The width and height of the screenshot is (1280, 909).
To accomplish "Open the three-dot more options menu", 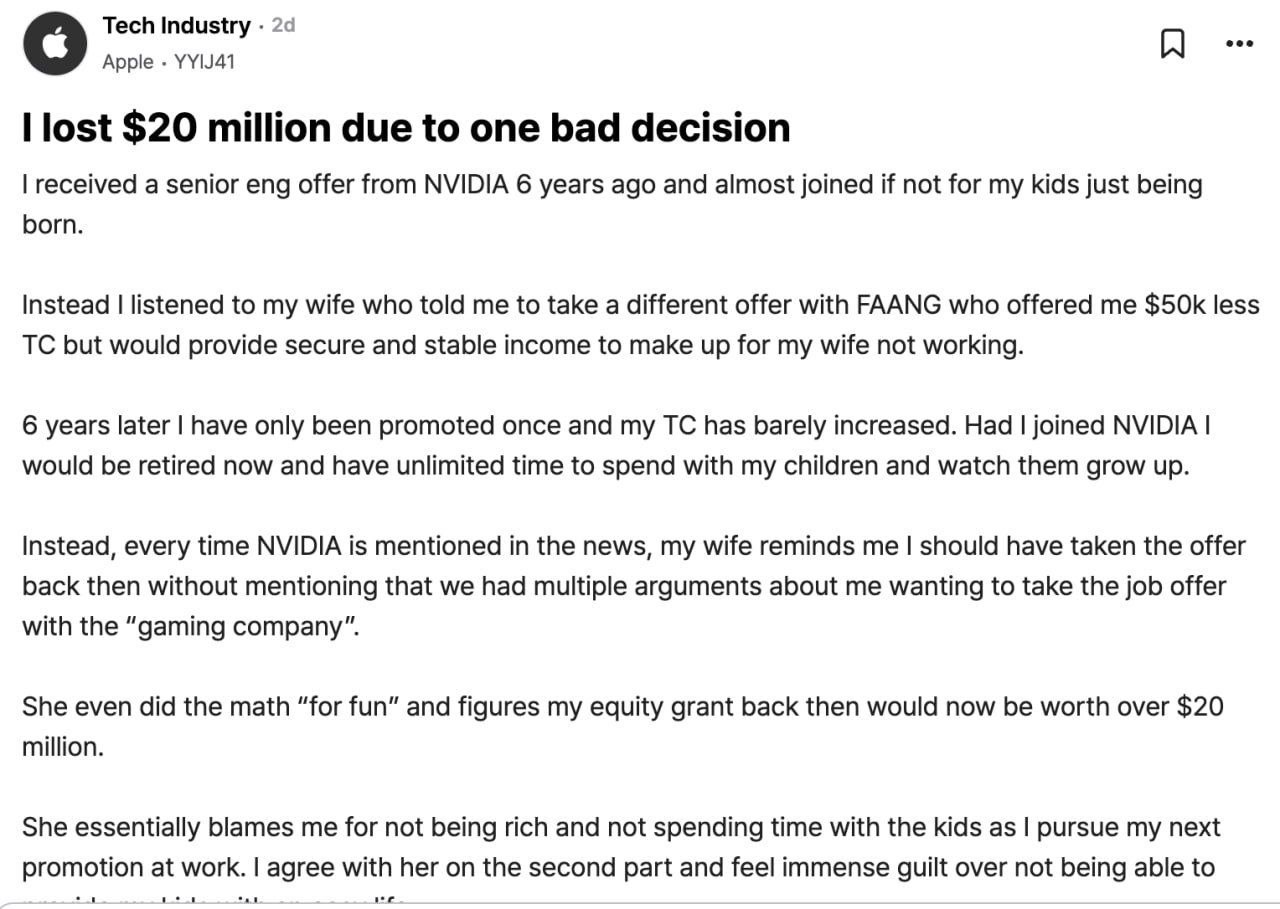I will pos(1239,43).
